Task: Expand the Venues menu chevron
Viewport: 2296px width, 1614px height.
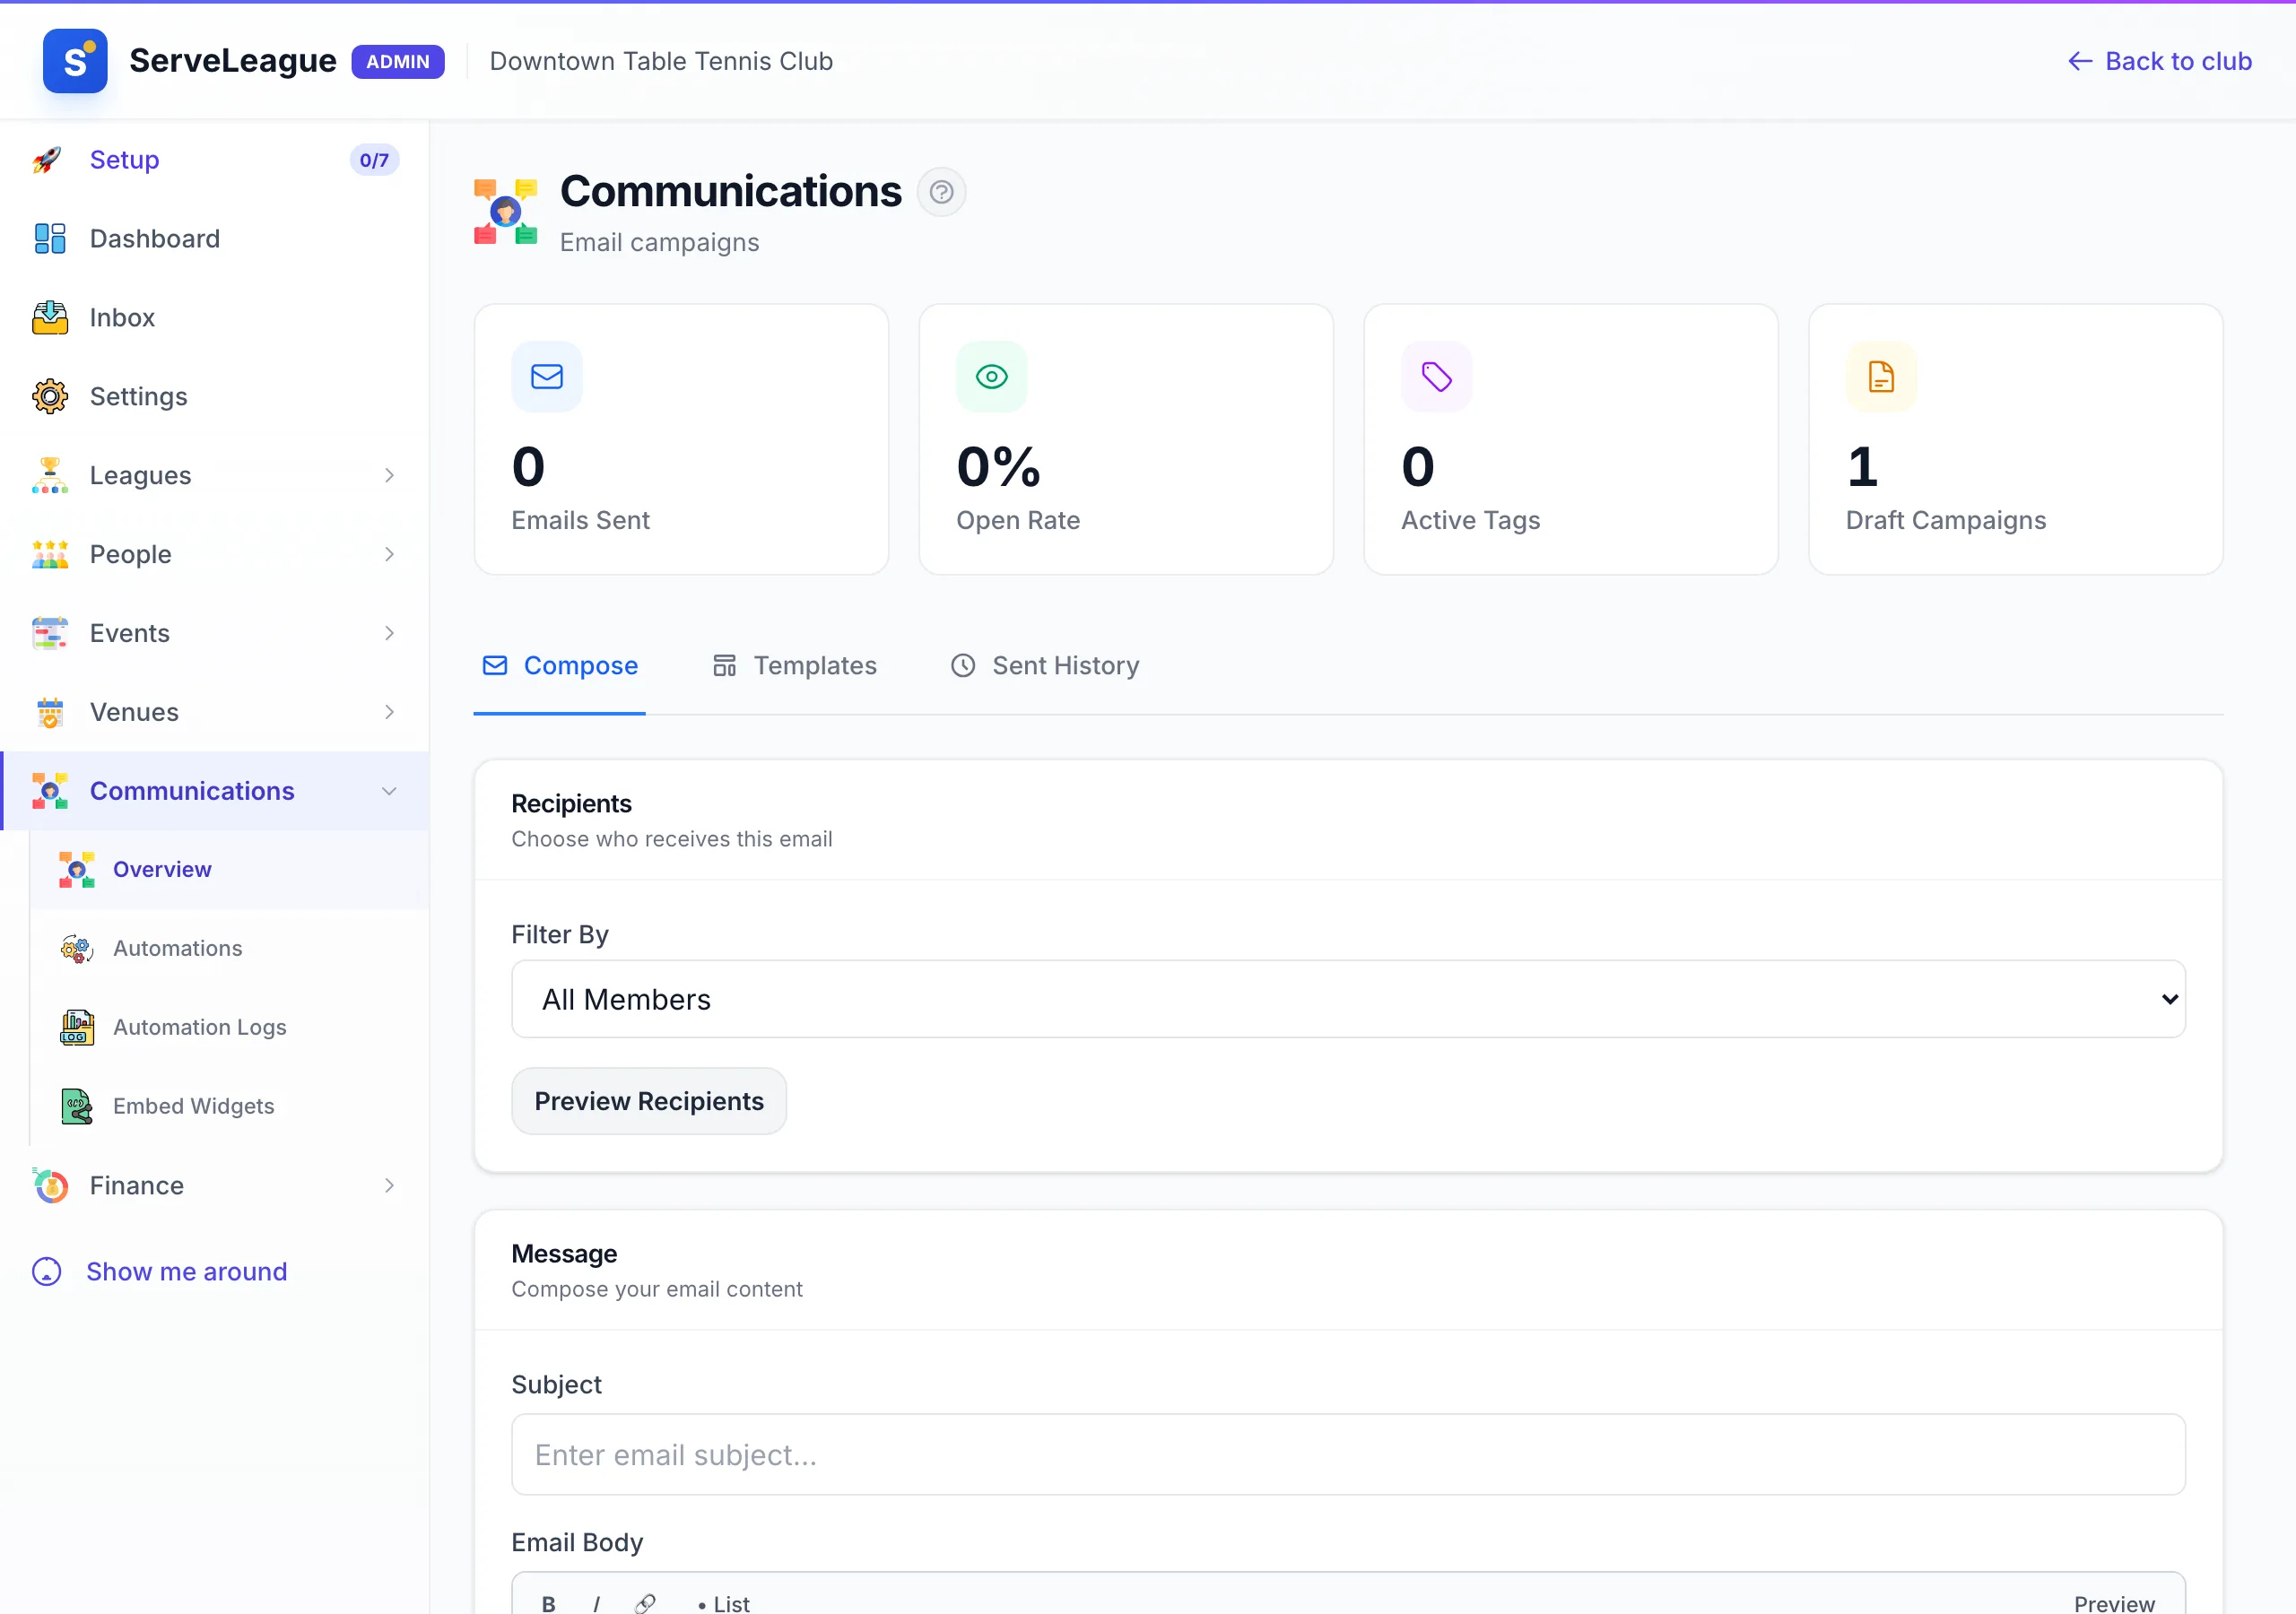Action: point(389,713)
